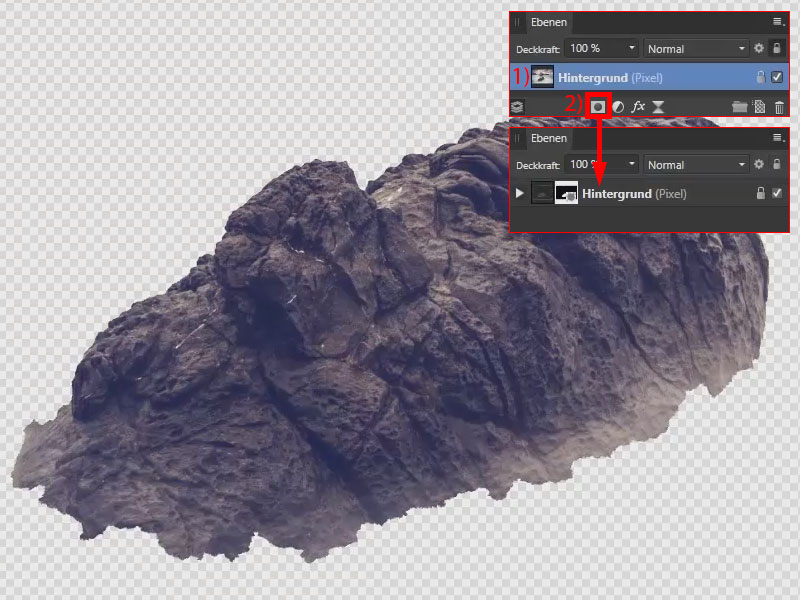Image resolution: width=800 pixels, height=600 pixels.
Task: Click the black-and-white mask thumbnail in the lower panel
Action: (x=566, y=193)
